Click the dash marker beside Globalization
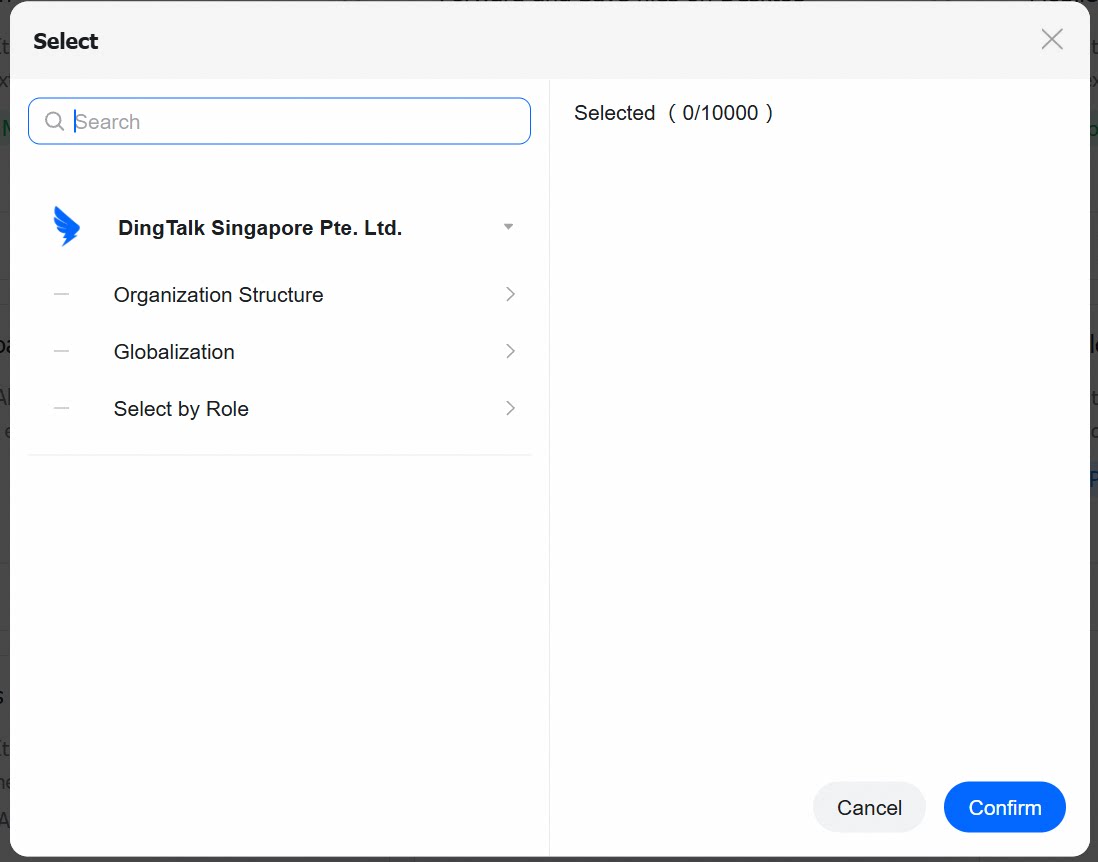Image resolution: width=1098 pixels, height=862 pixels. coord(62,351)
